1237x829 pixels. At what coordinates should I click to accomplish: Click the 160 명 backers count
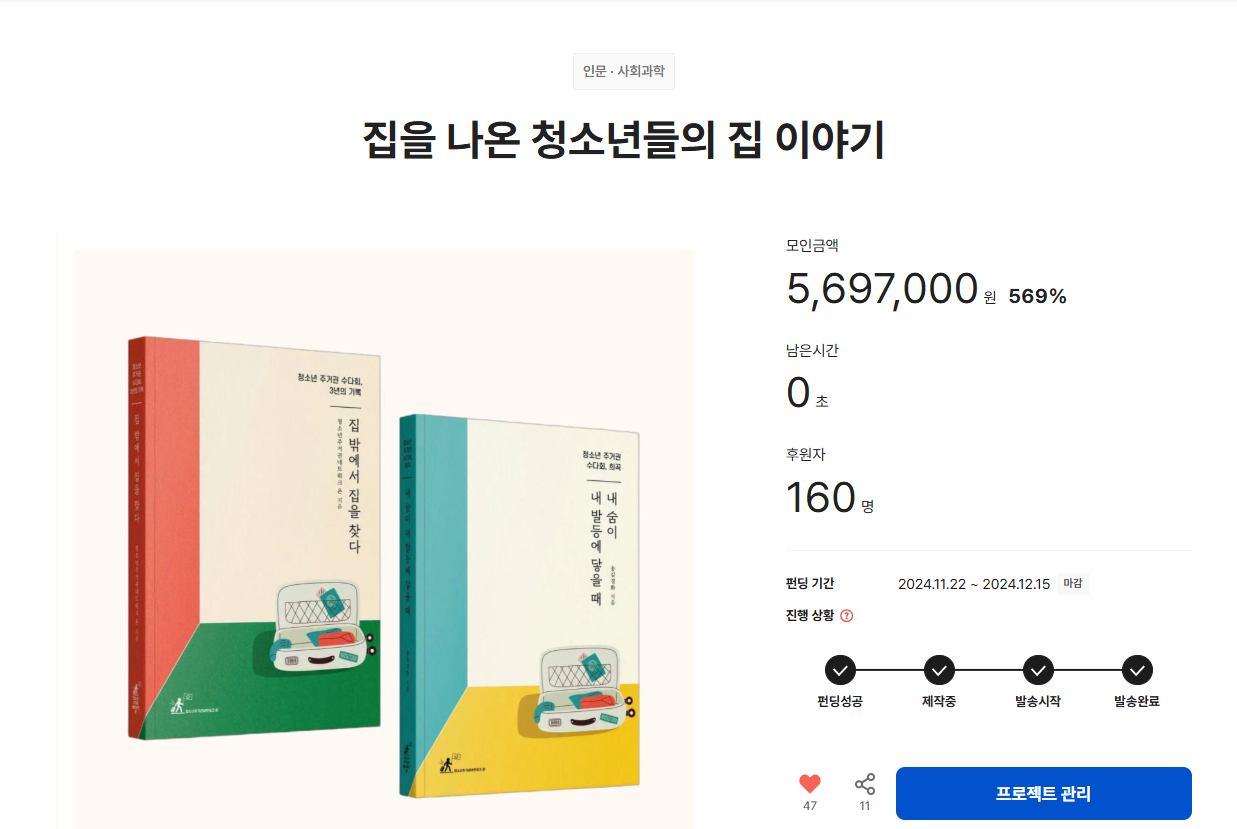click(830, 498)
